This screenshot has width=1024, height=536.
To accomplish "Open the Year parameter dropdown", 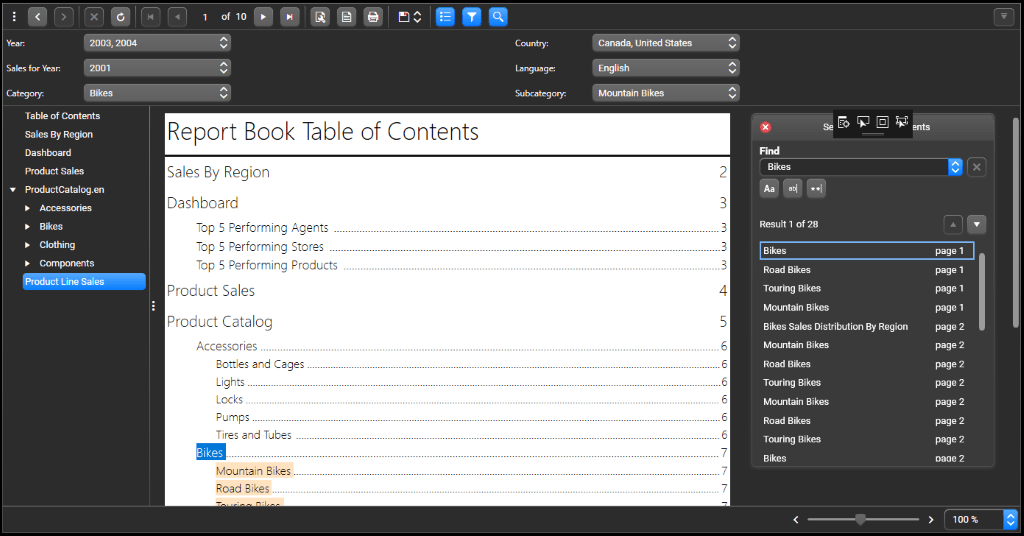I will point(157,43).
